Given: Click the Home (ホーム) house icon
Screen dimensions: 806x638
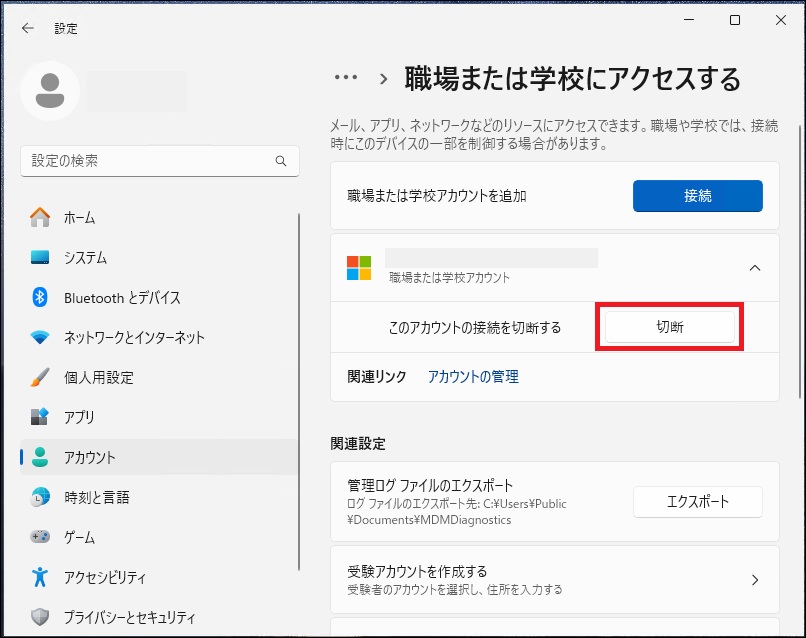Looking at the screenshot, I should coord(40,217).
